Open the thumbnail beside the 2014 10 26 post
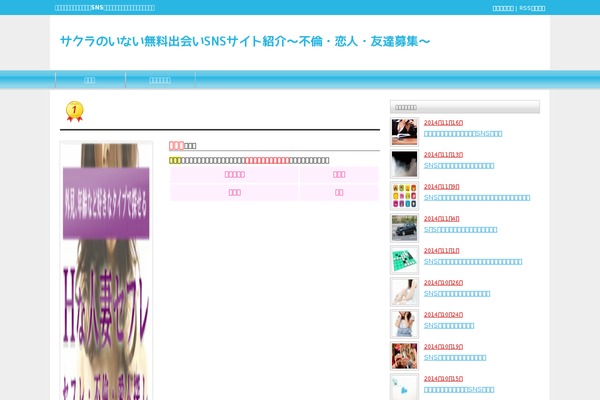 [x=404, y=292]
